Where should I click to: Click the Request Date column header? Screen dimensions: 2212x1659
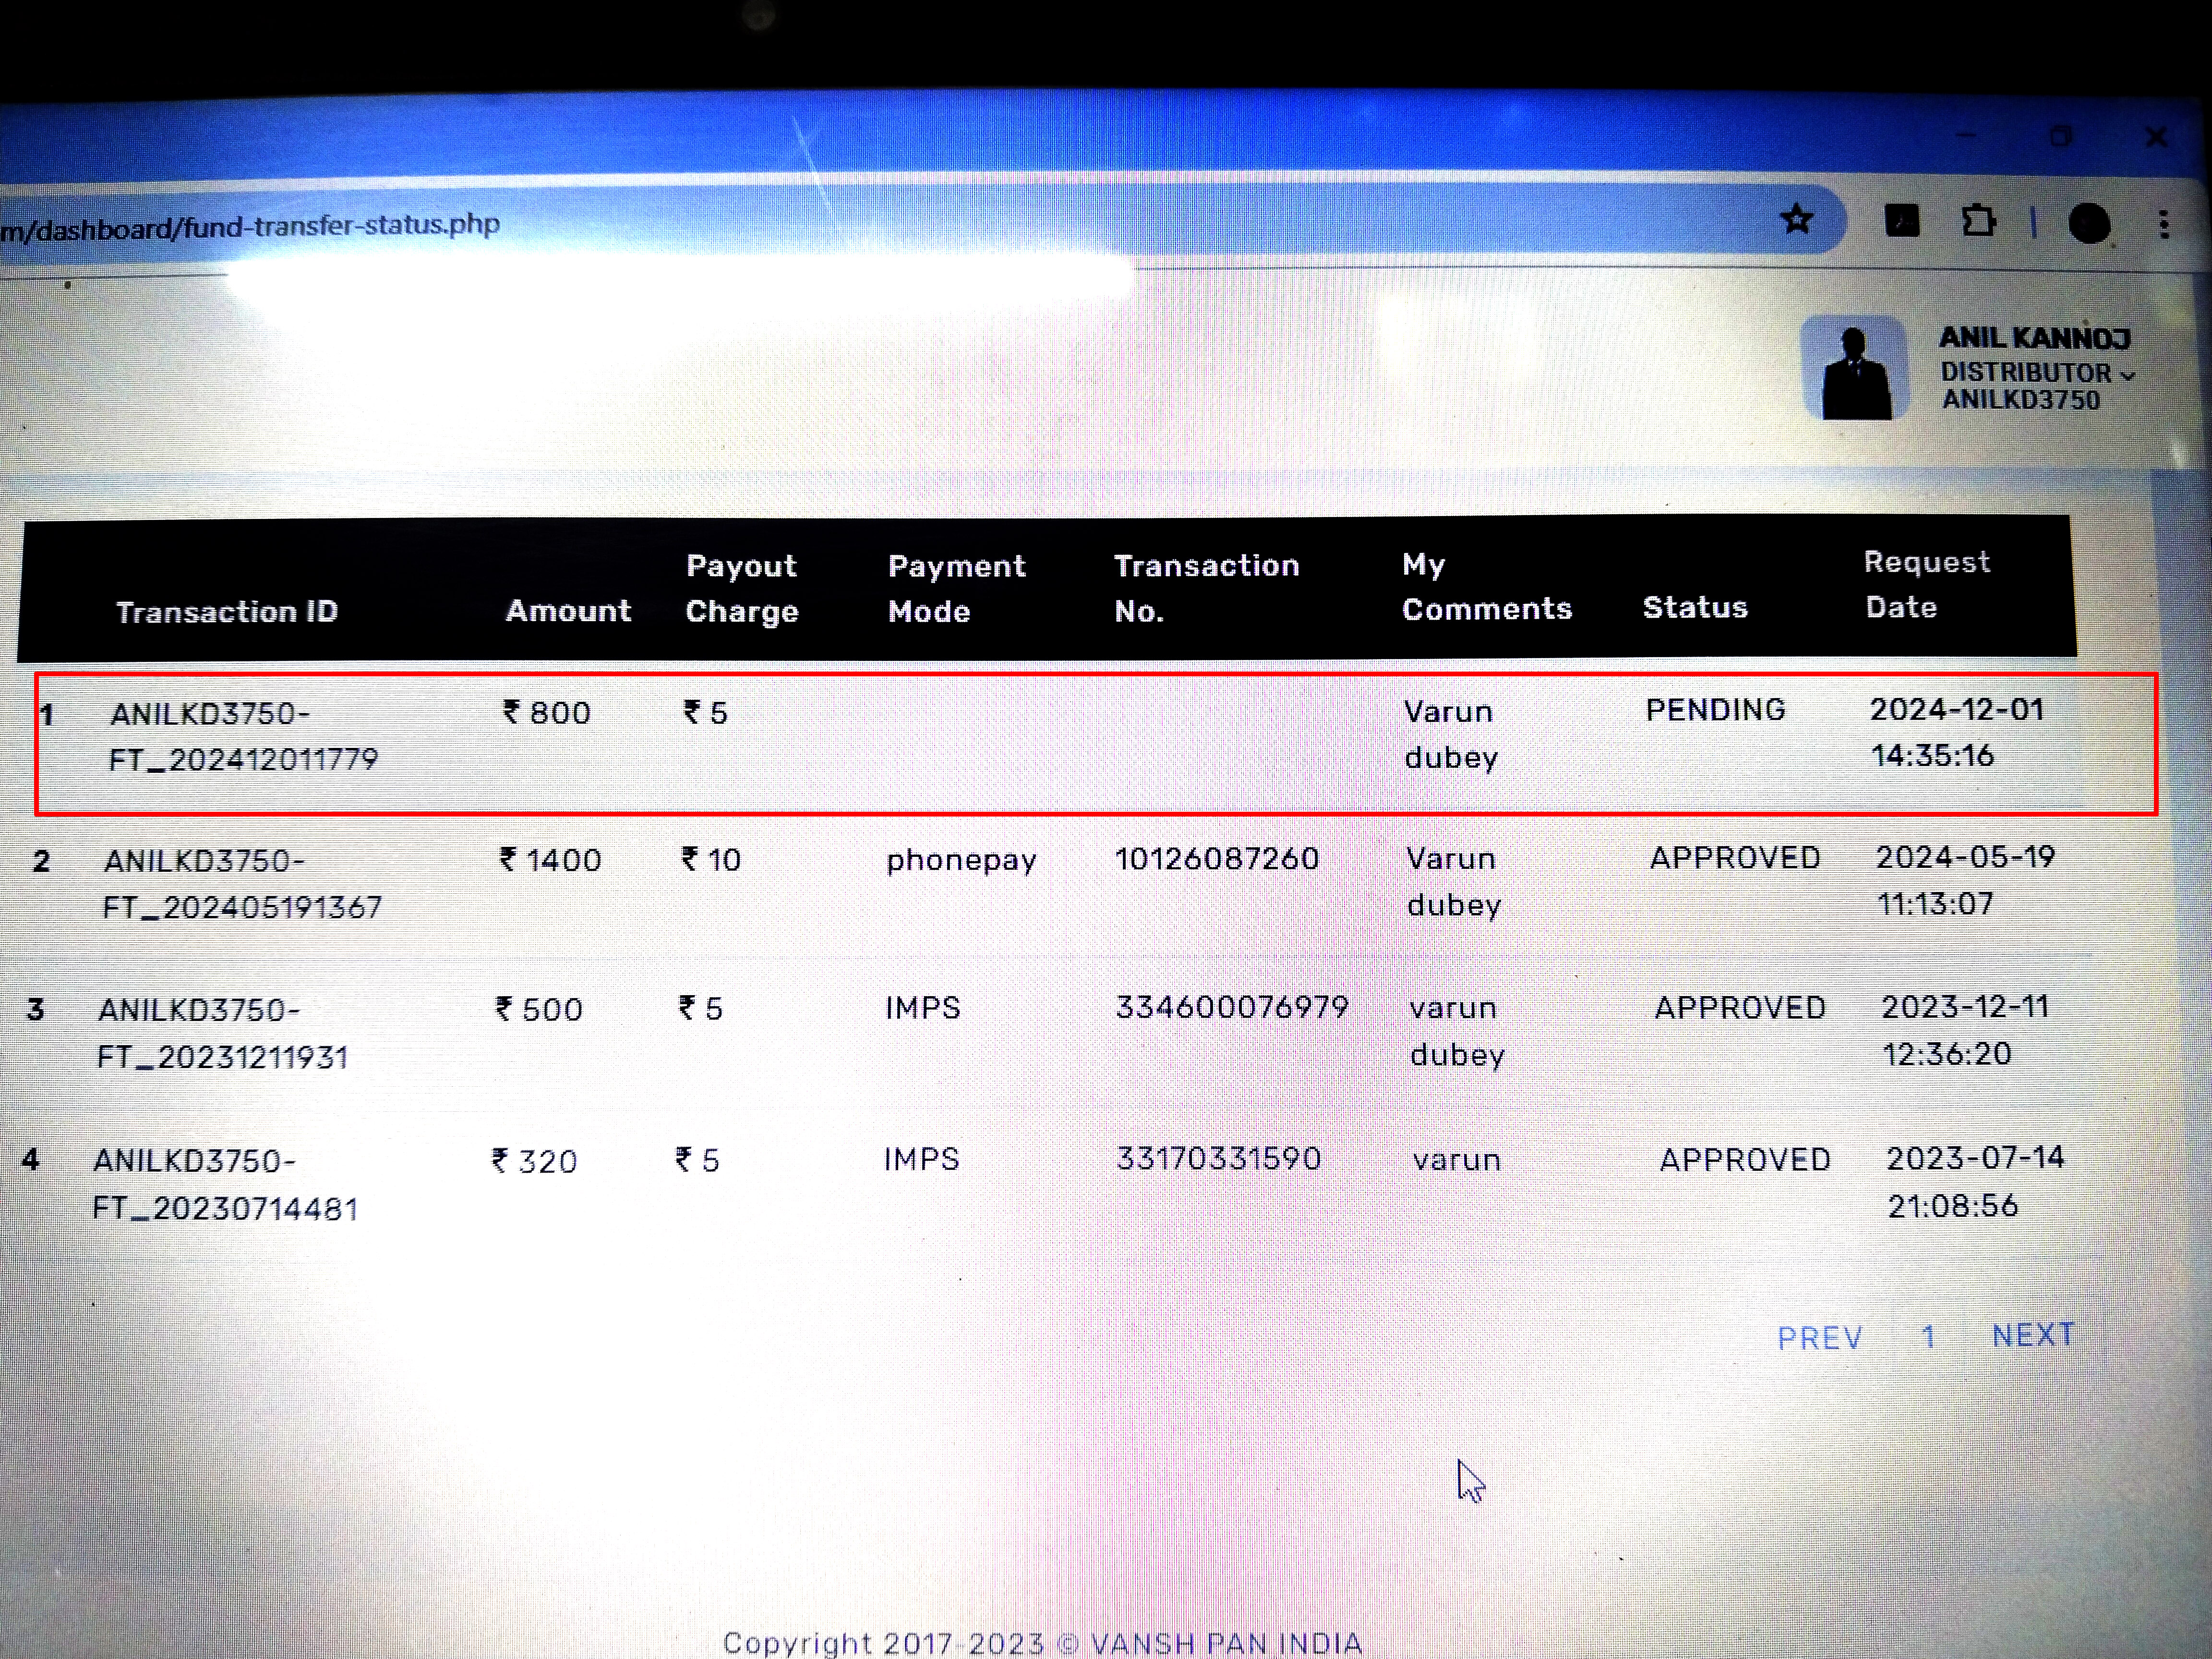click(x=1926, y=585)
